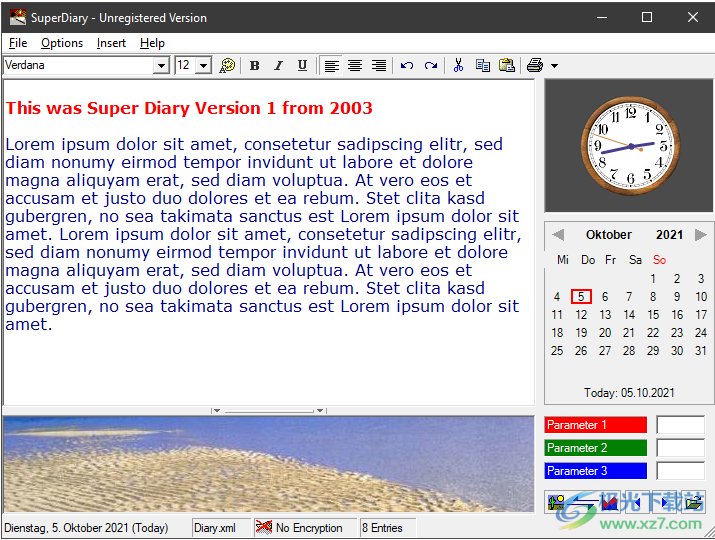Click the red Parameter 1 label
Image resolution: width=715 pixels, height=540 pixels.
click(x=596, y=425)
